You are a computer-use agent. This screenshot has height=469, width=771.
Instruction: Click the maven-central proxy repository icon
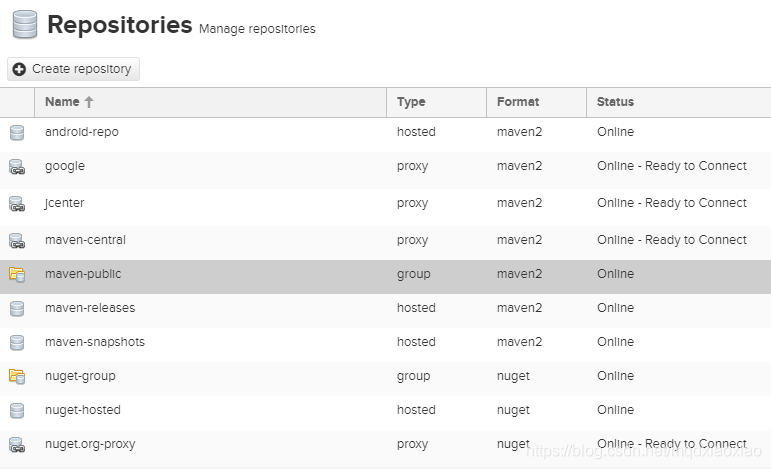(x=17, y=241)
